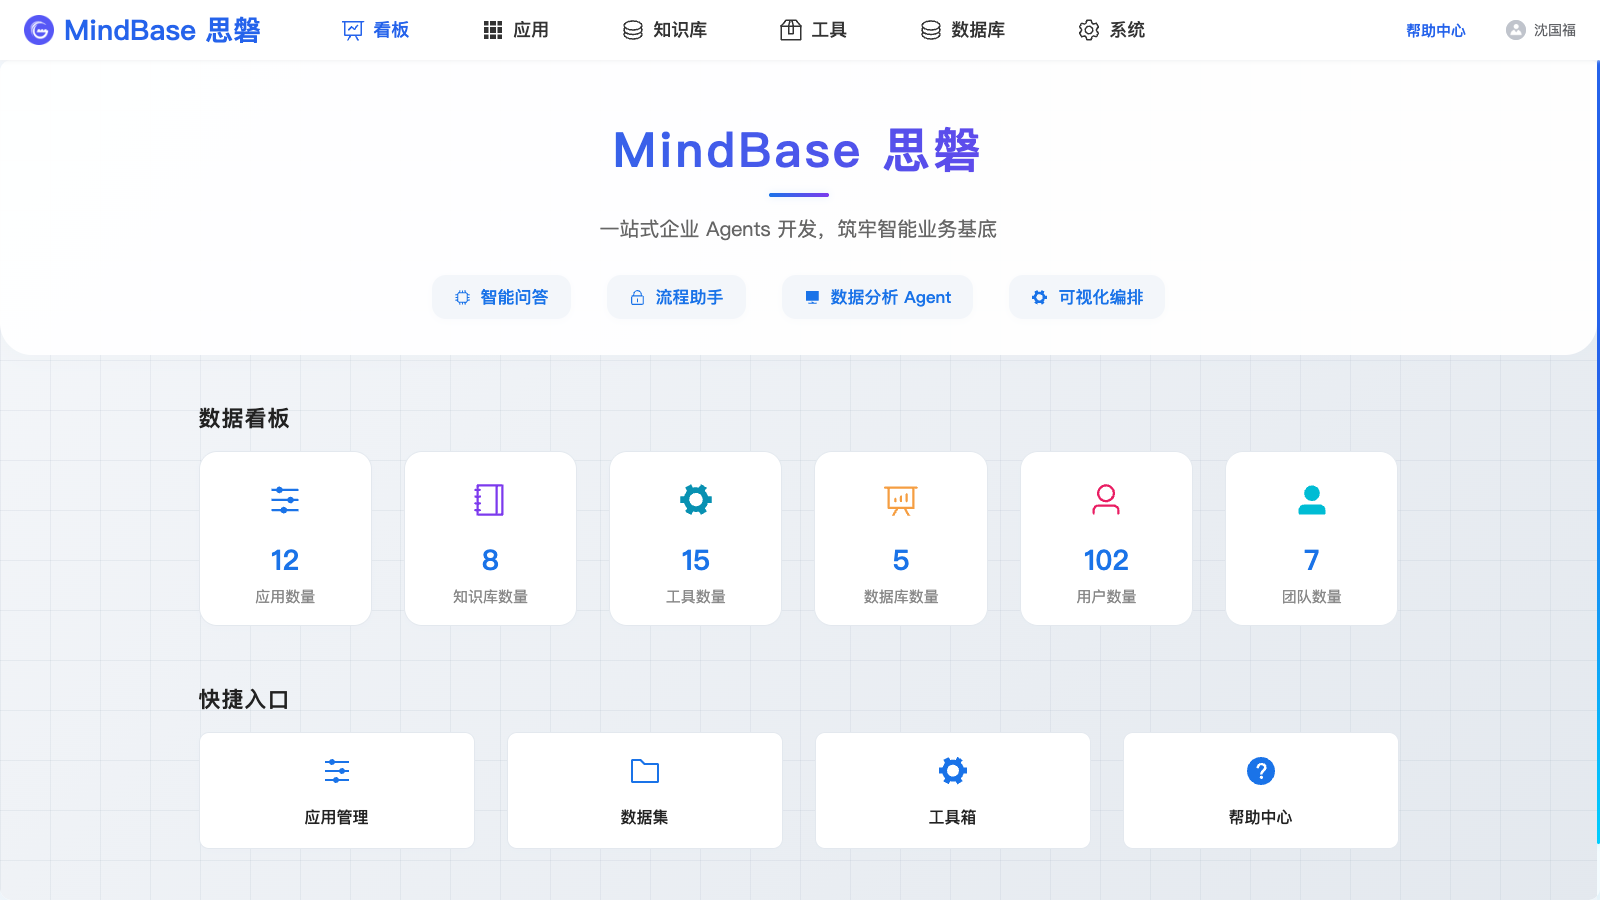Viewport: 1600px width, 900px height.
Task: Click the user outline icon above 用户数量
Action: pos(1106,499)
